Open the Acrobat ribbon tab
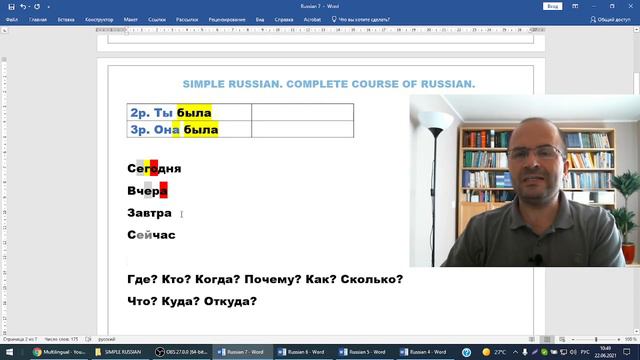 (x=312, y=20)
